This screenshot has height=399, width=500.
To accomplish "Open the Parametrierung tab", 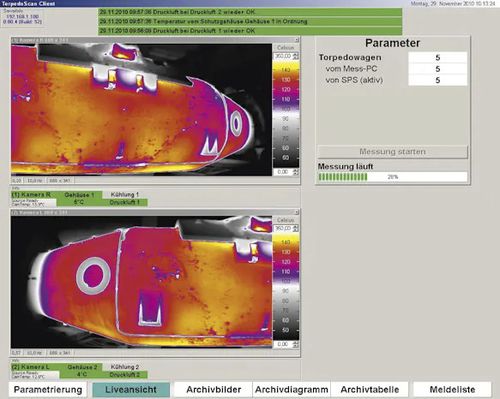I will pos(48,389).
